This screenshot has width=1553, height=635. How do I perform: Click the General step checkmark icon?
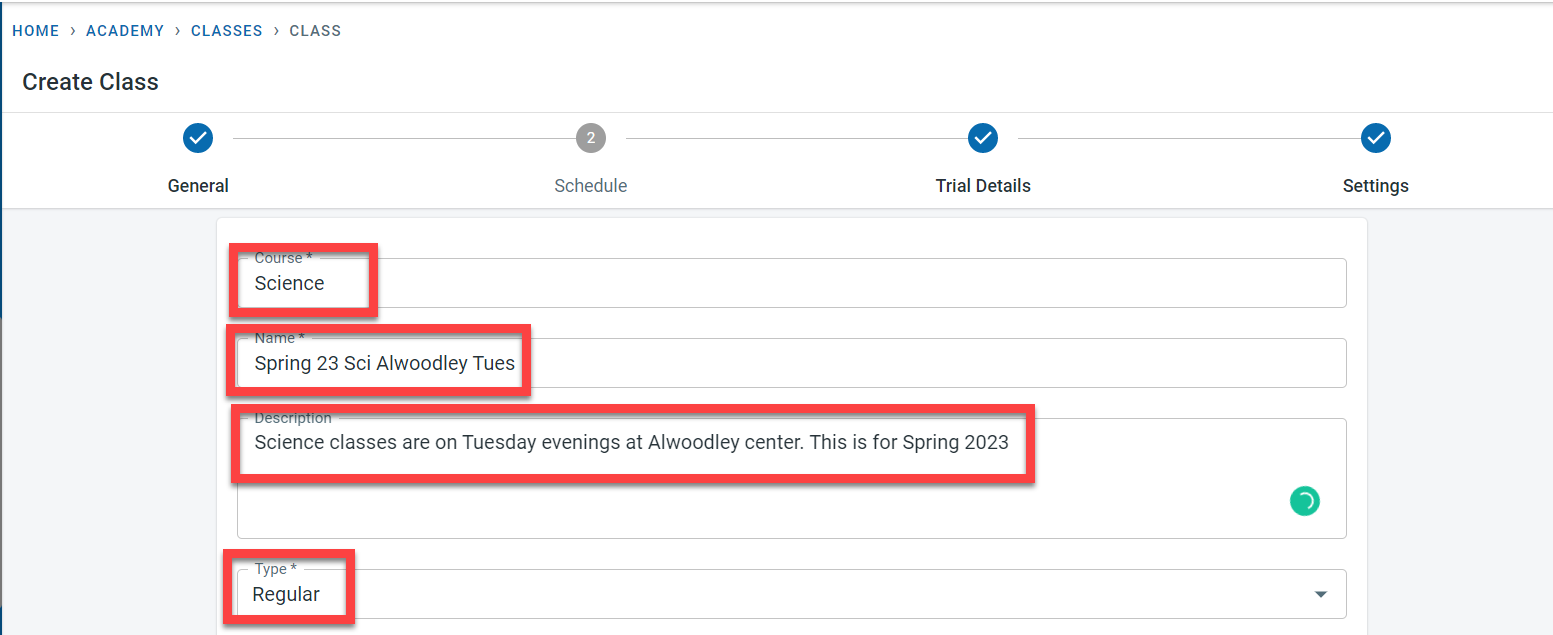(198, 138)
